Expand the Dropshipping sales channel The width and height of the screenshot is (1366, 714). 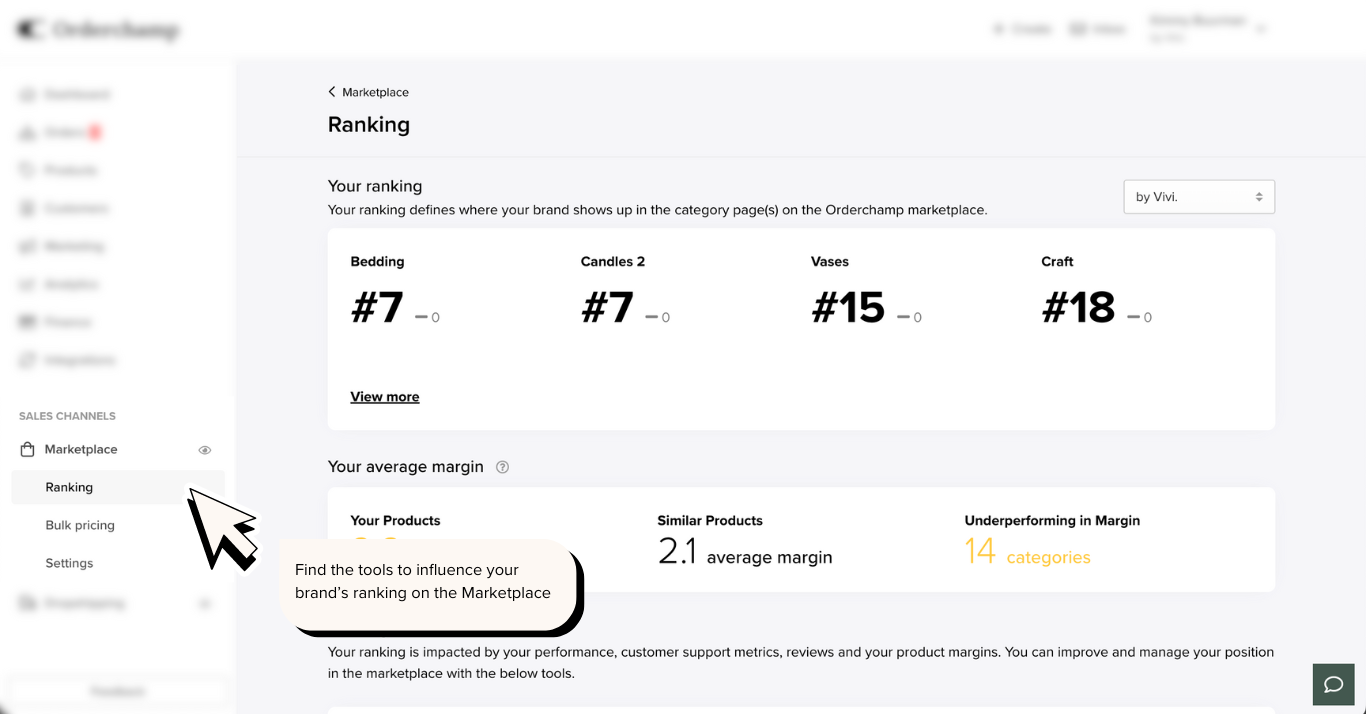click(x=205, y=604)
